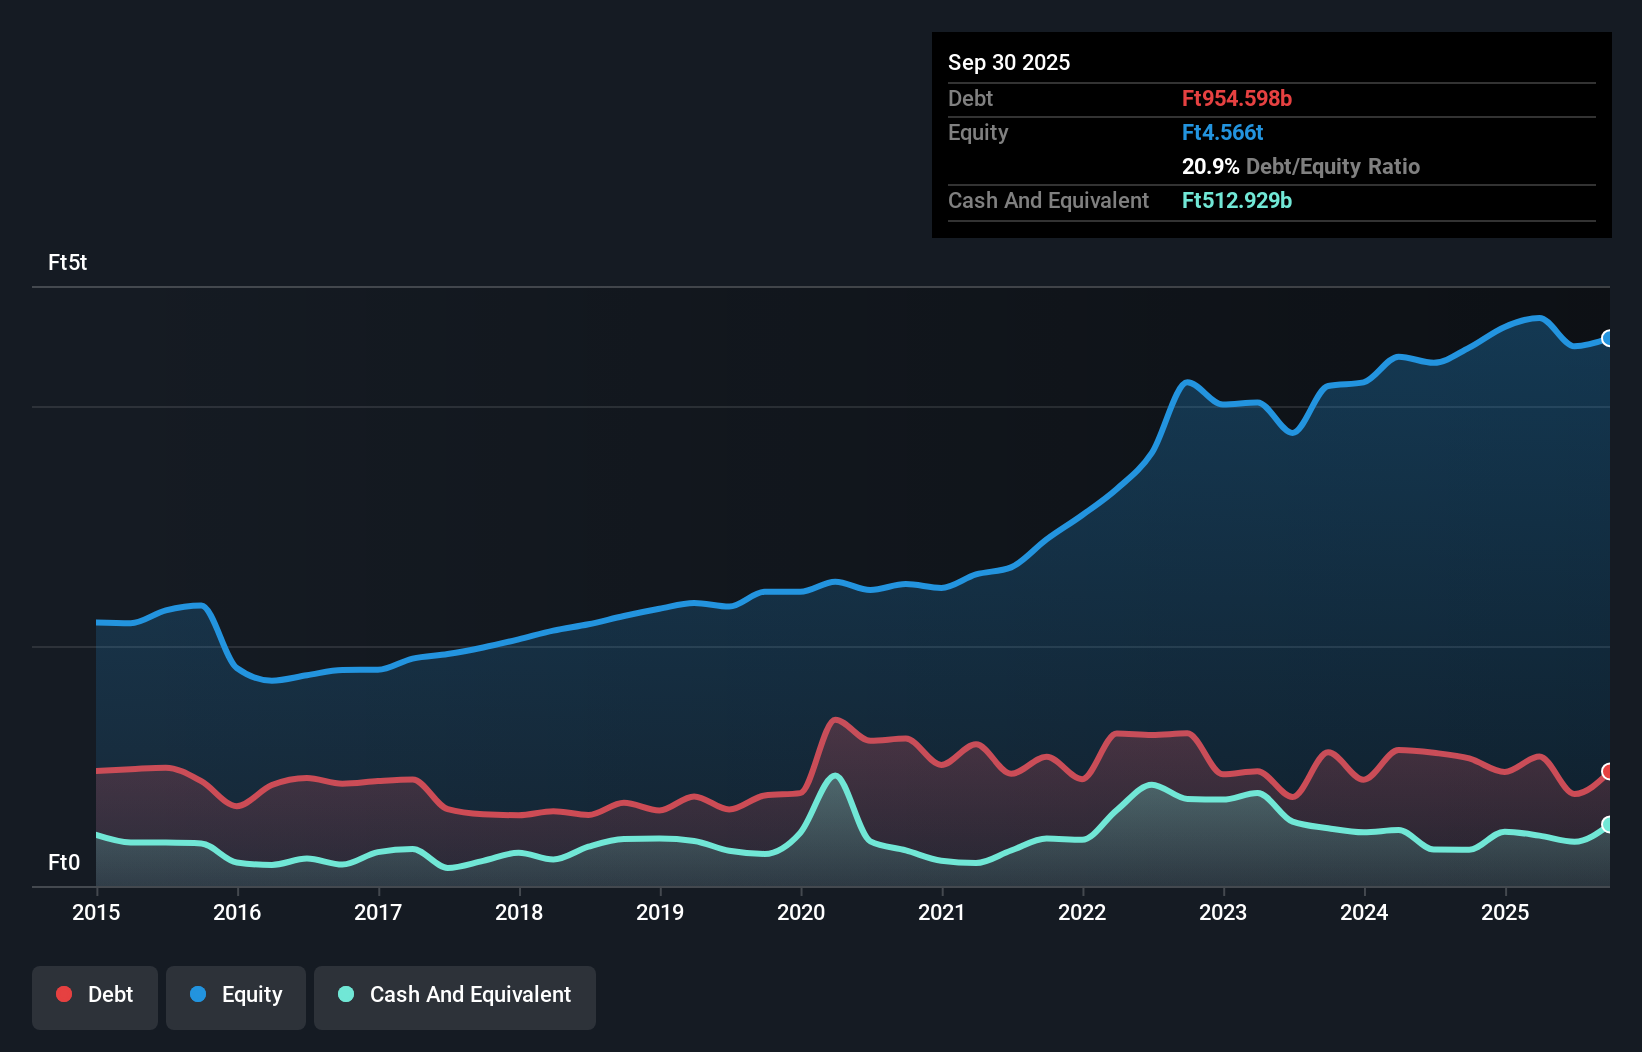Viewport: 1642px width, 1052px height.
Task: Select the Equity endpoint marker on the chart
Action: 1608,338
